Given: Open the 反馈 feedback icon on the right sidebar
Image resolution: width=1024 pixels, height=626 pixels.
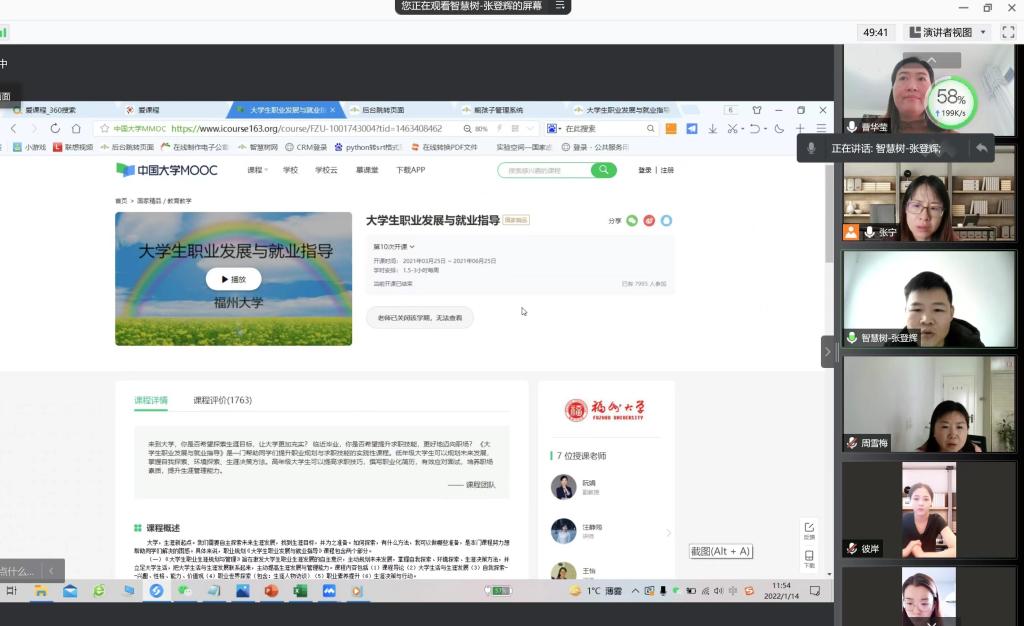Looking at the screenshot, I should coord(809,530).
